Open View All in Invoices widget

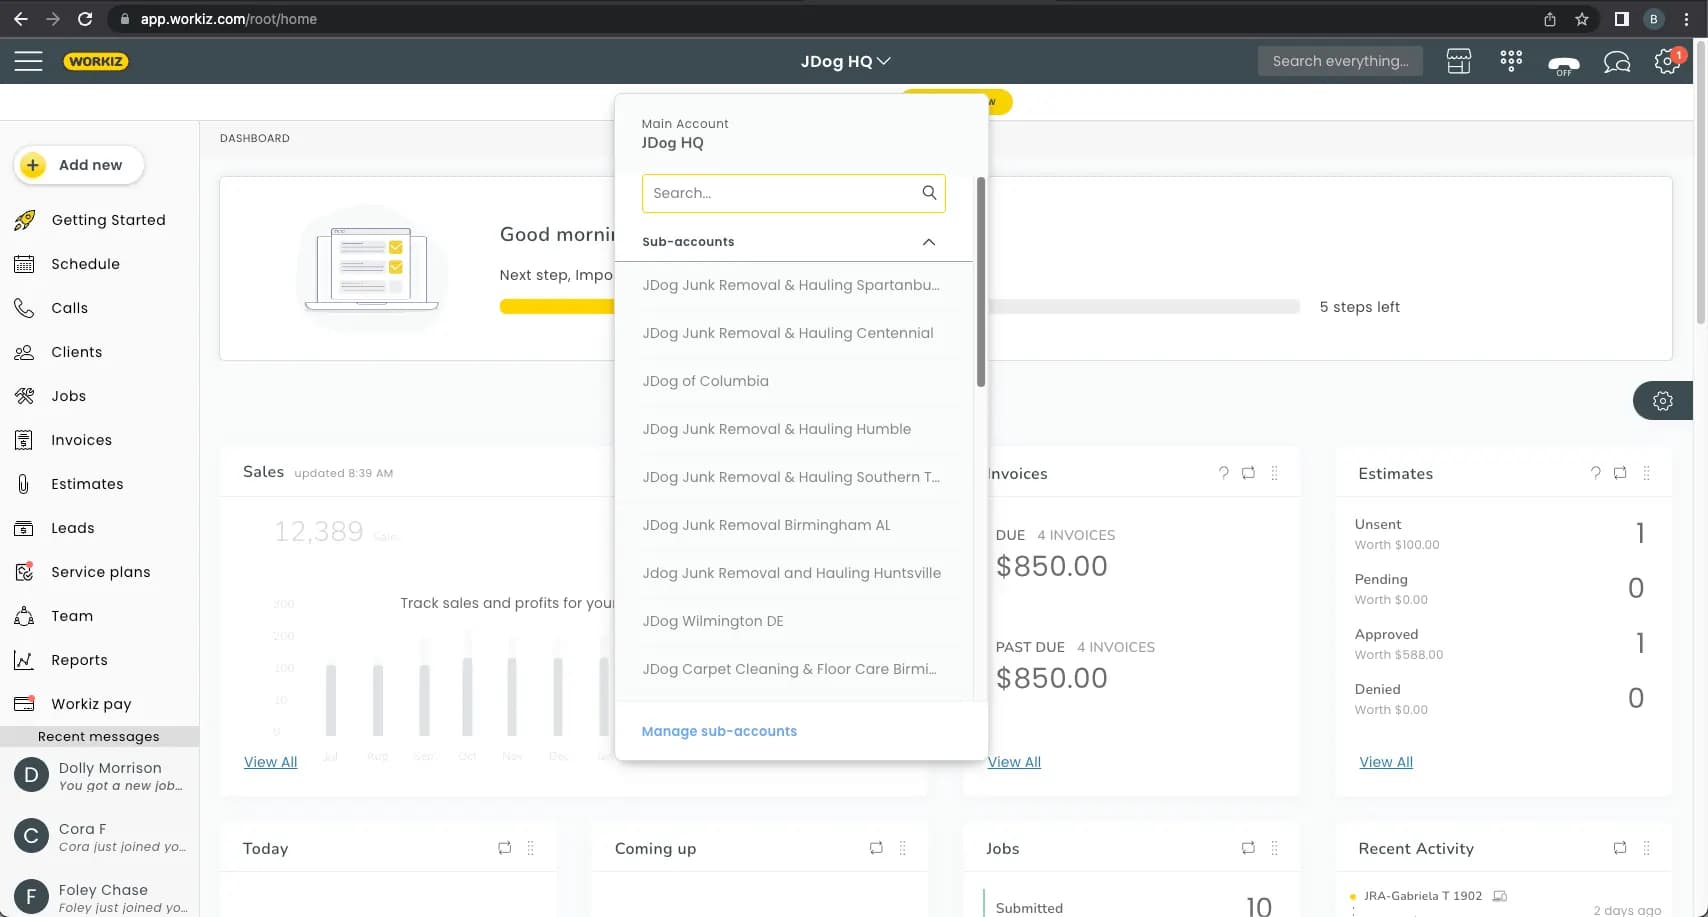point(1014,762)
